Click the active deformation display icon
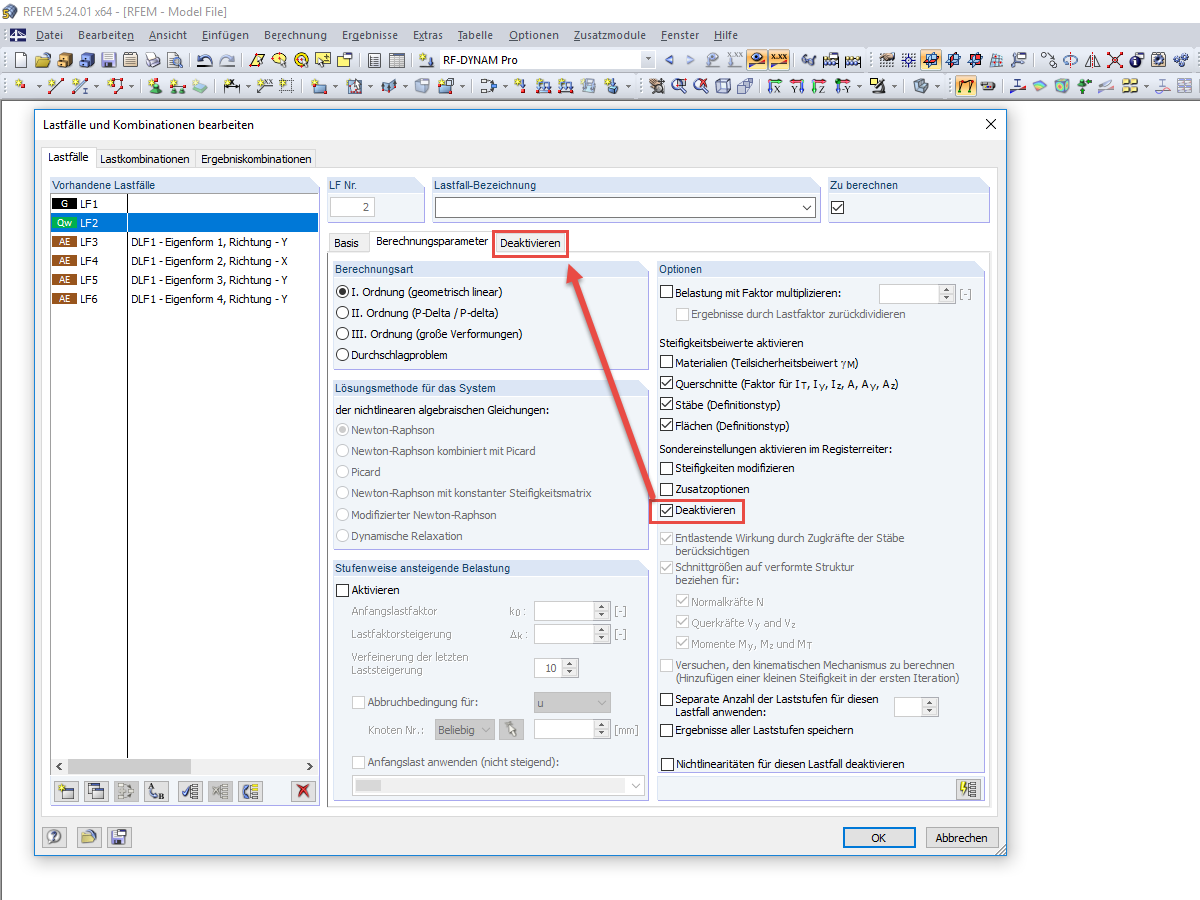This screenshot has width=1200, height=900. (x=966, y=86)
